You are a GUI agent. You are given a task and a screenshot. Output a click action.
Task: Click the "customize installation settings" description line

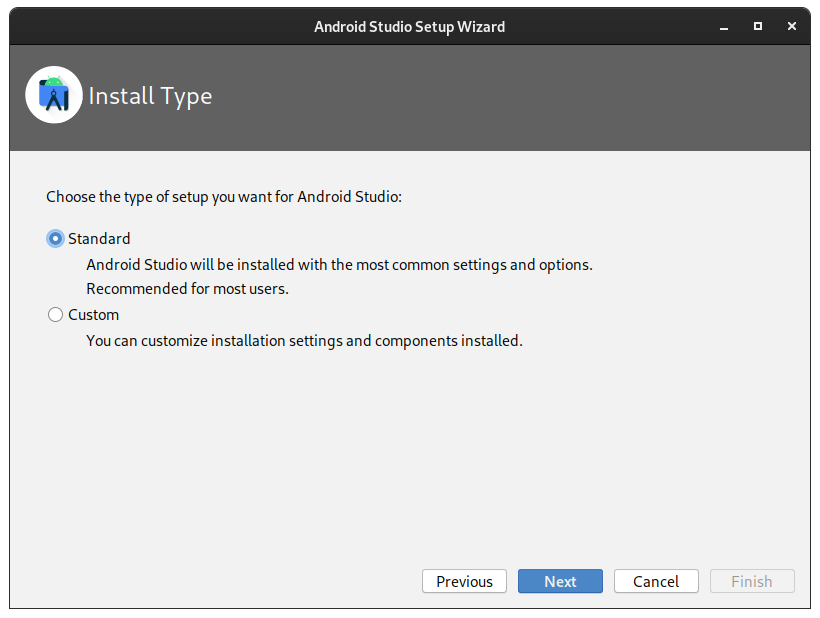tap(304, 341)
